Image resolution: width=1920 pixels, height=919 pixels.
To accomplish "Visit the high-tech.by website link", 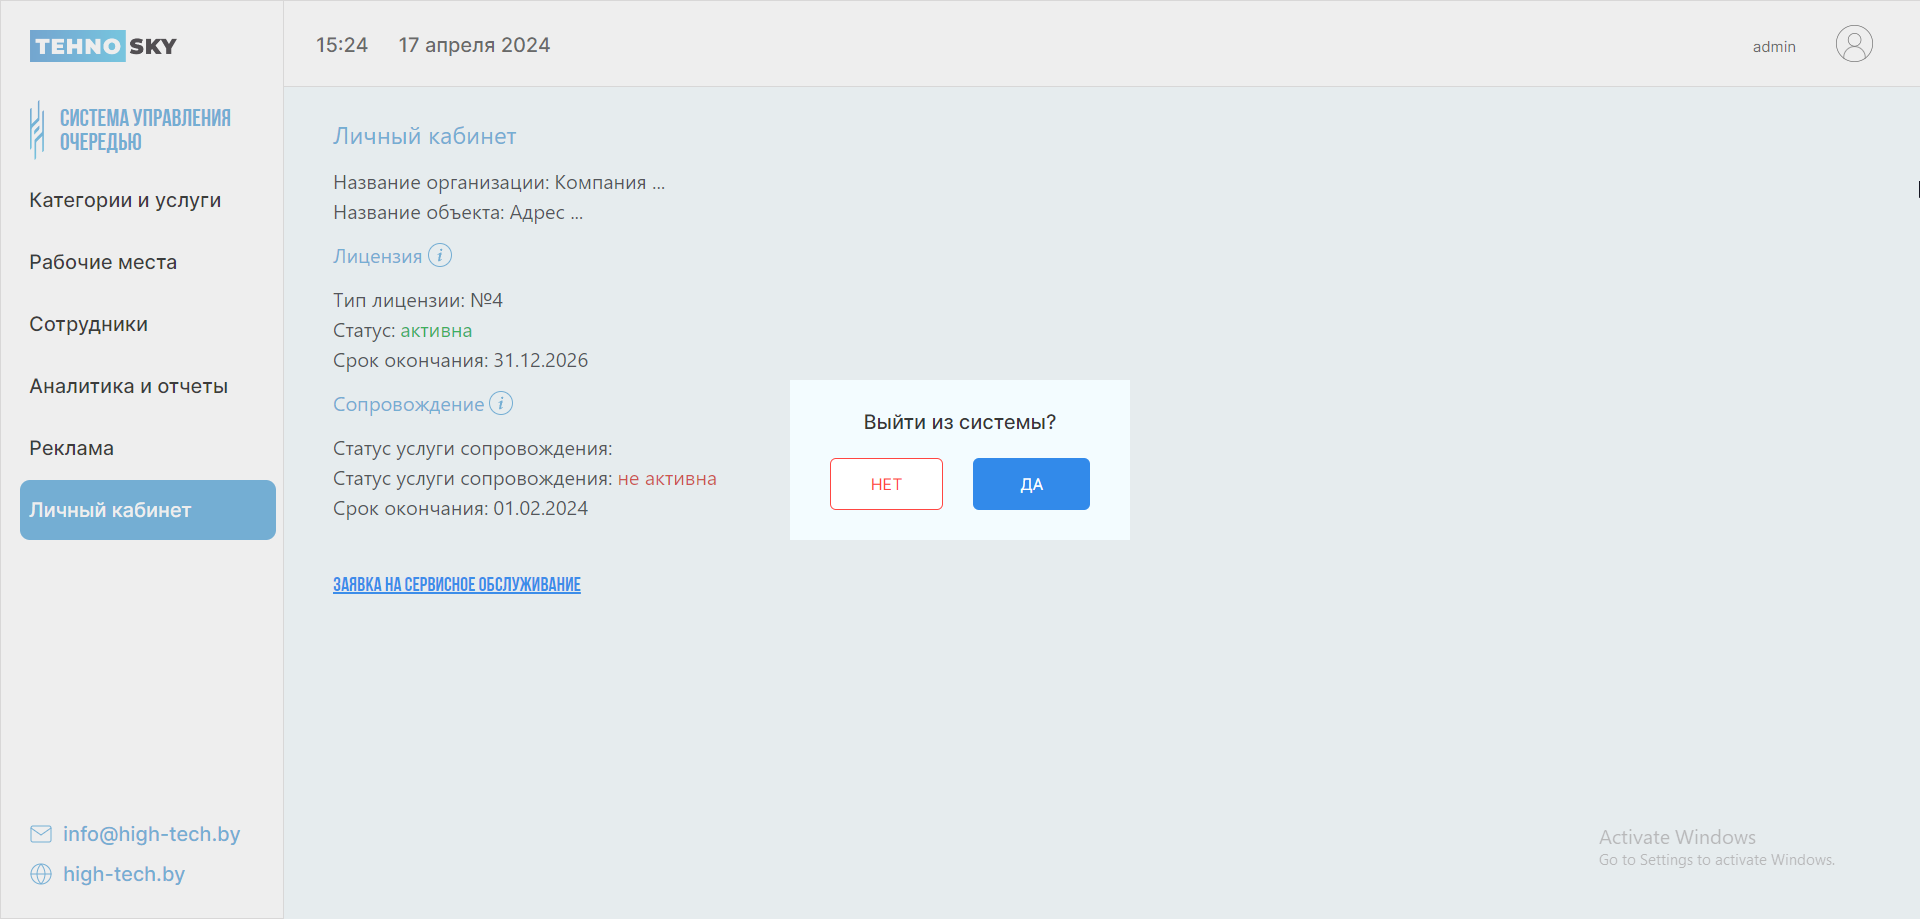I will (124, 874).
